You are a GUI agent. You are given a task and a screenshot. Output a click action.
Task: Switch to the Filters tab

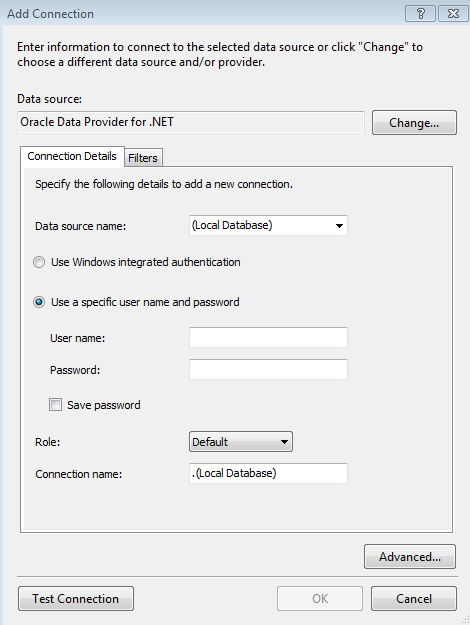[x=143, y=158]
